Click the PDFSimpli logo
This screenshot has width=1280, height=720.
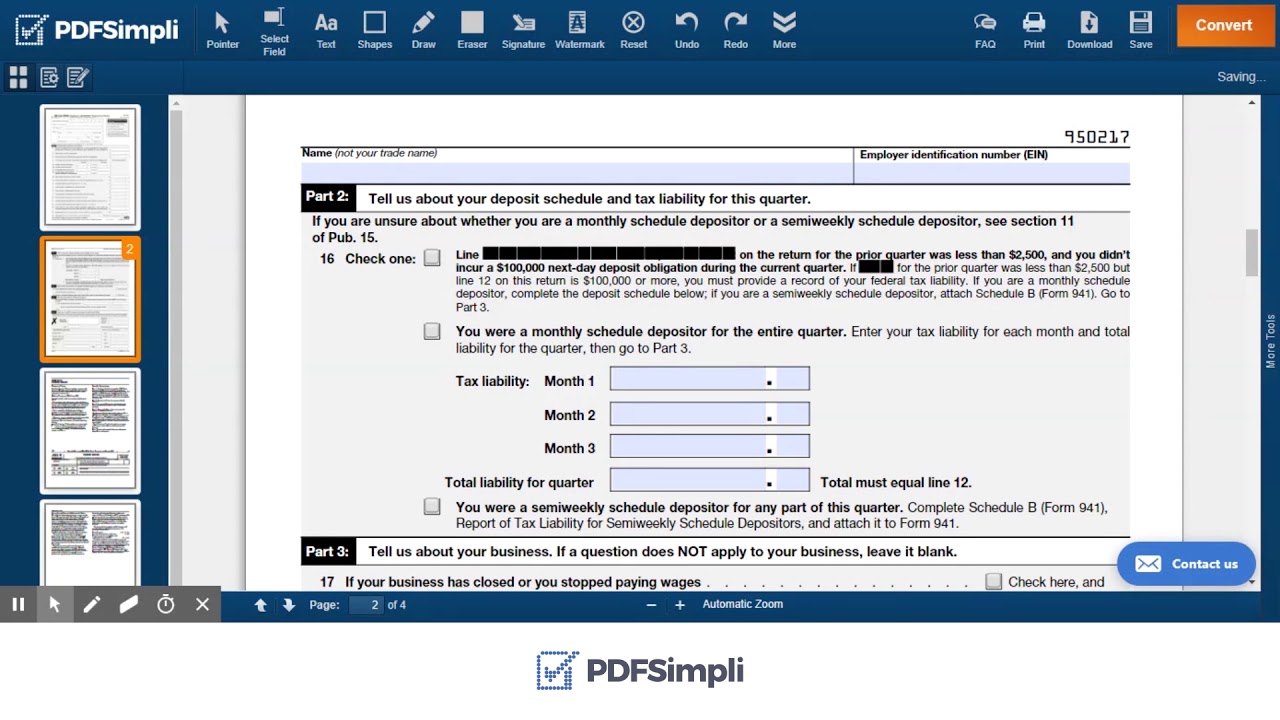[97, 30]
